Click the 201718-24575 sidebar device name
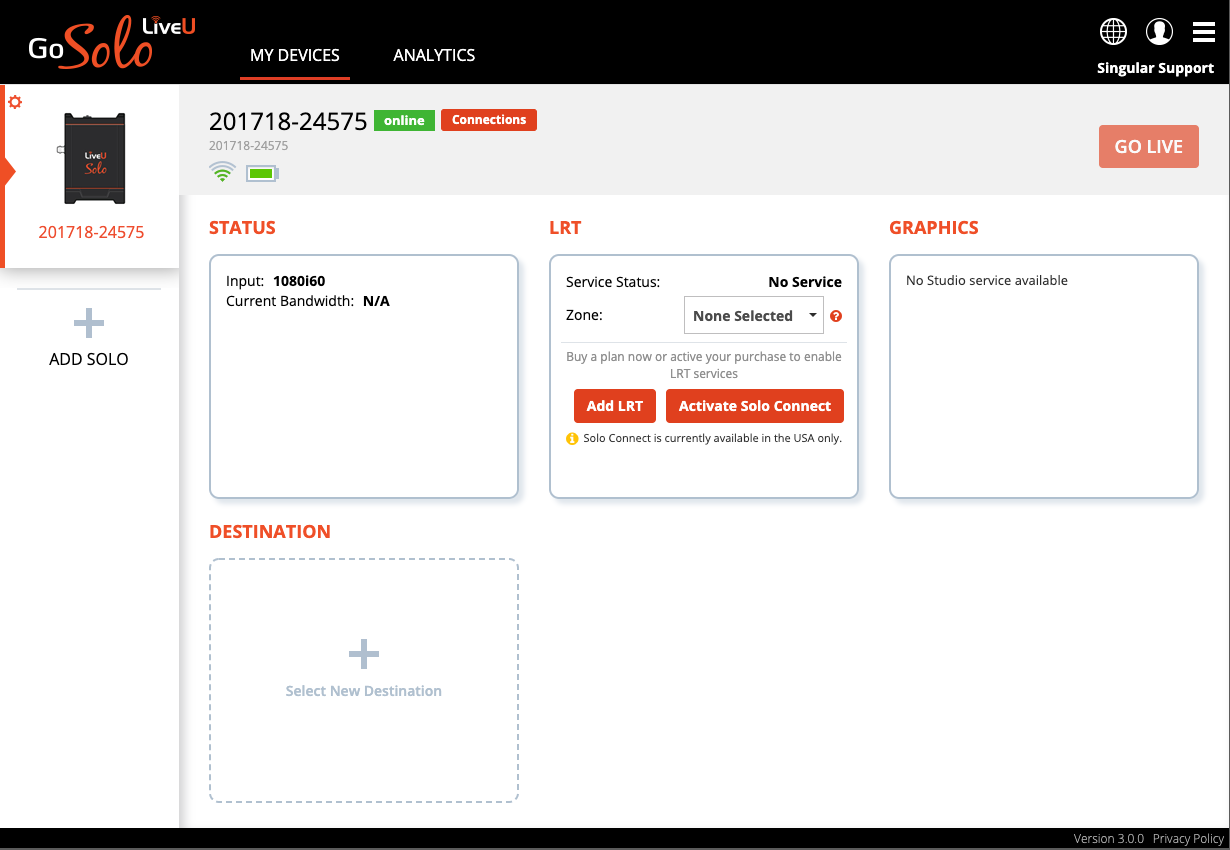 pyautogui.click(x=91, y=232)
